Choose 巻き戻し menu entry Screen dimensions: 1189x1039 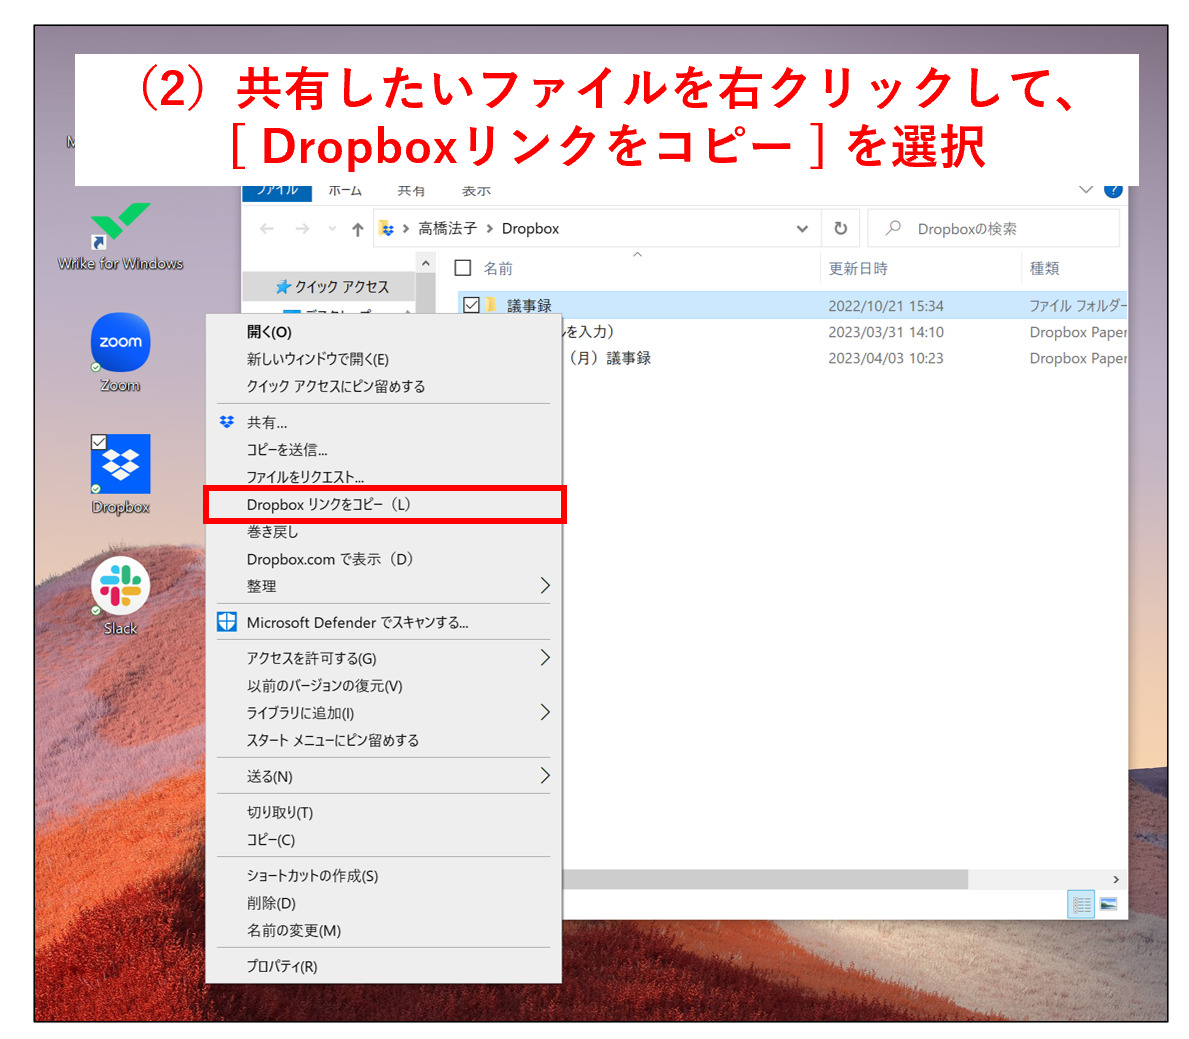[x=384, y=532]
